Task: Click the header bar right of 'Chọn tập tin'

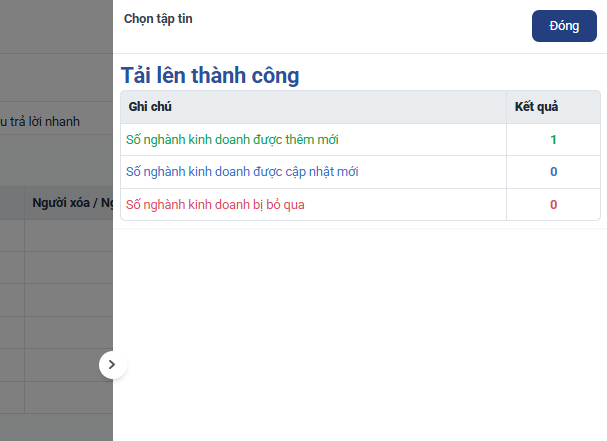Action: click(x=360, y=26)
